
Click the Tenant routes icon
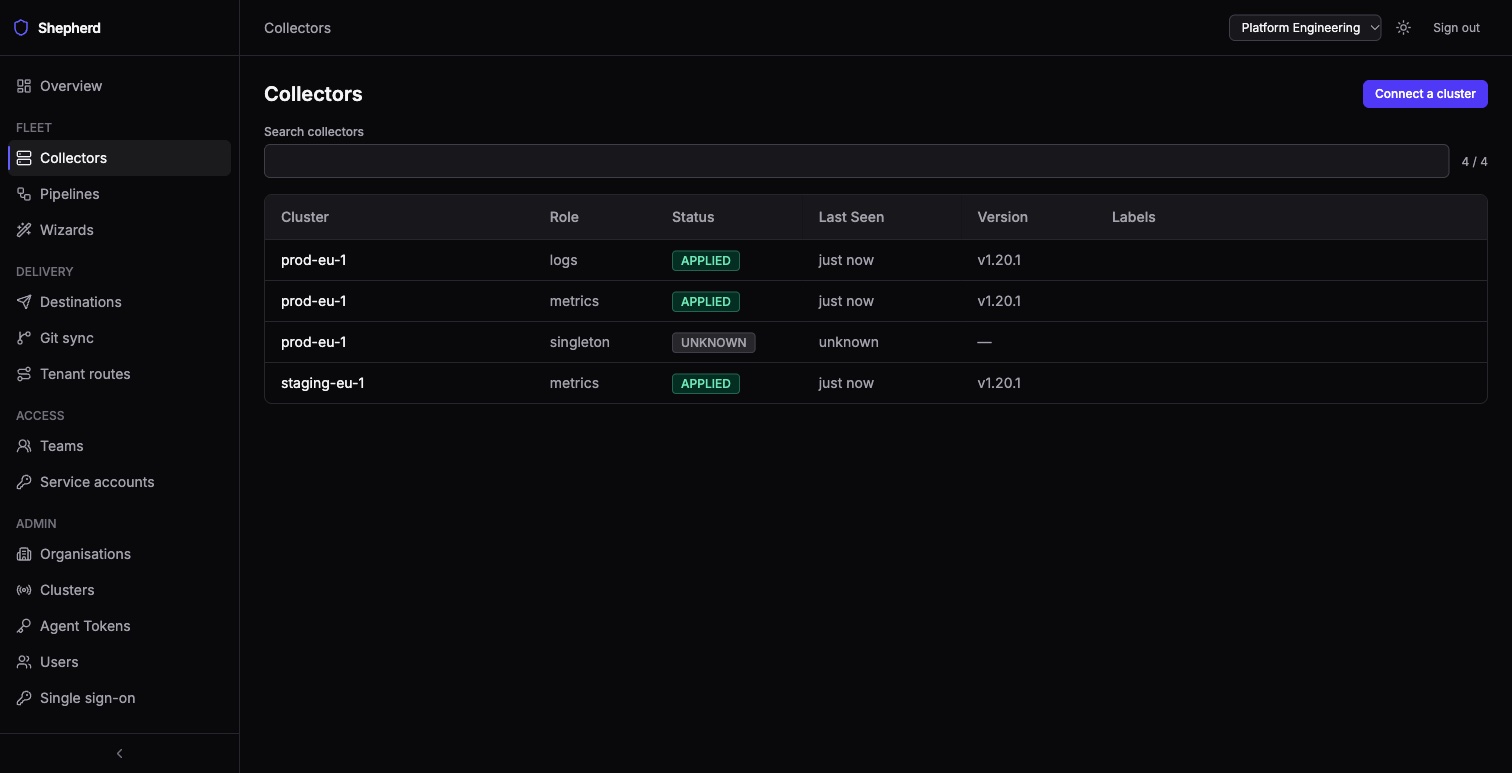(24, 374)
